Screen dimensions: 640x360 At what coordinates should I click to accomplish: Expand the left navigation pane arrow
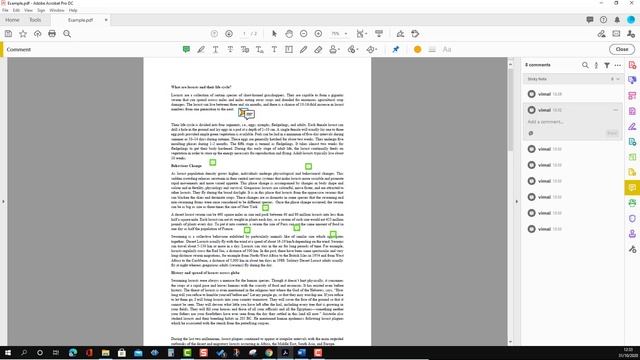tap(3, 201)
